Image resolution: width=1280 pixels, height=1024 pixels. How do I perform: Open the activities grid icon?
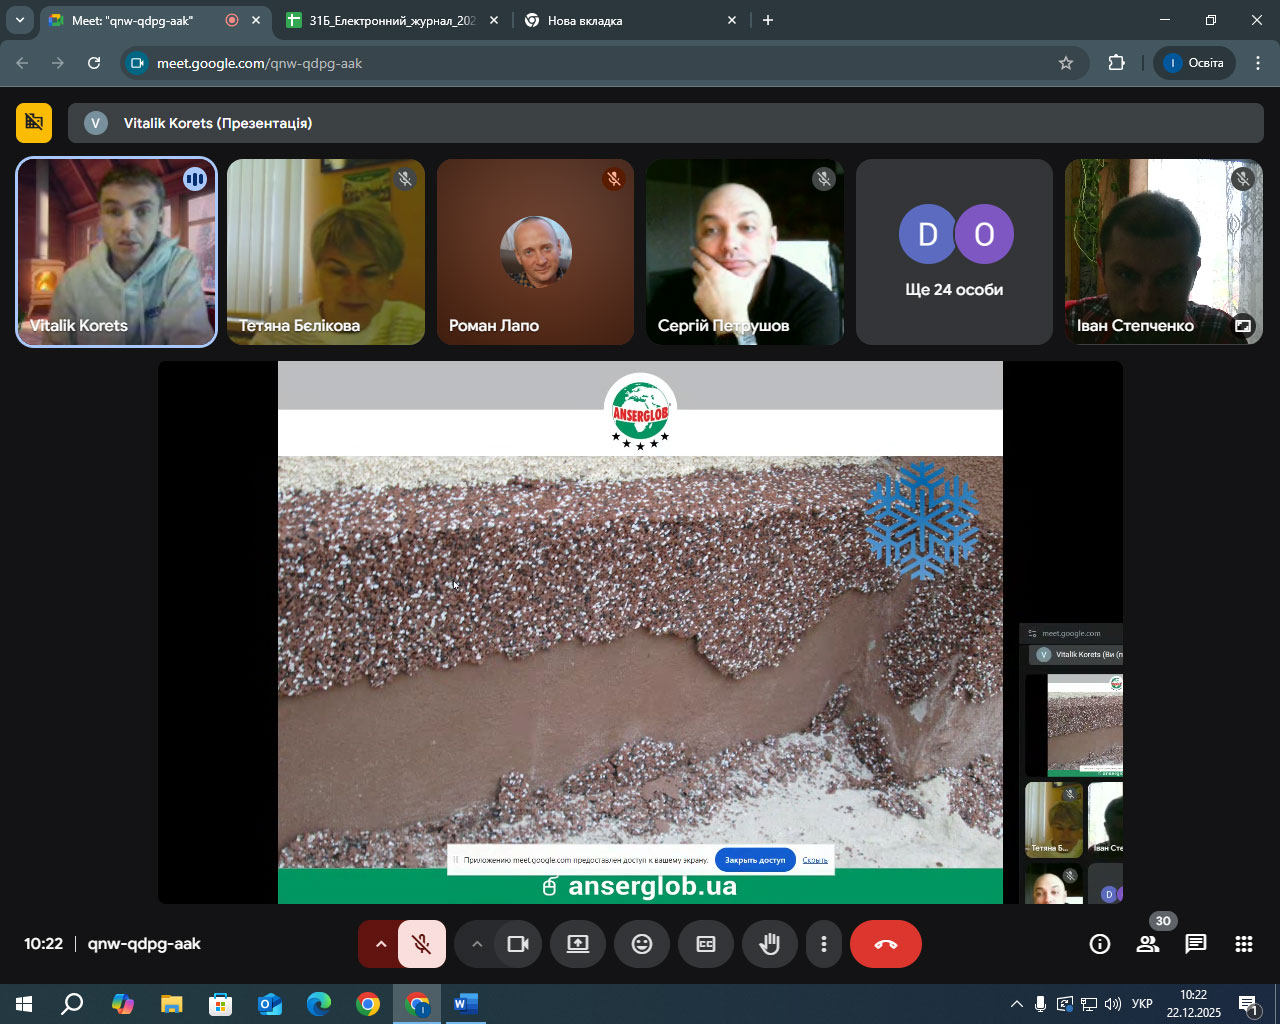click(1243, 944)
